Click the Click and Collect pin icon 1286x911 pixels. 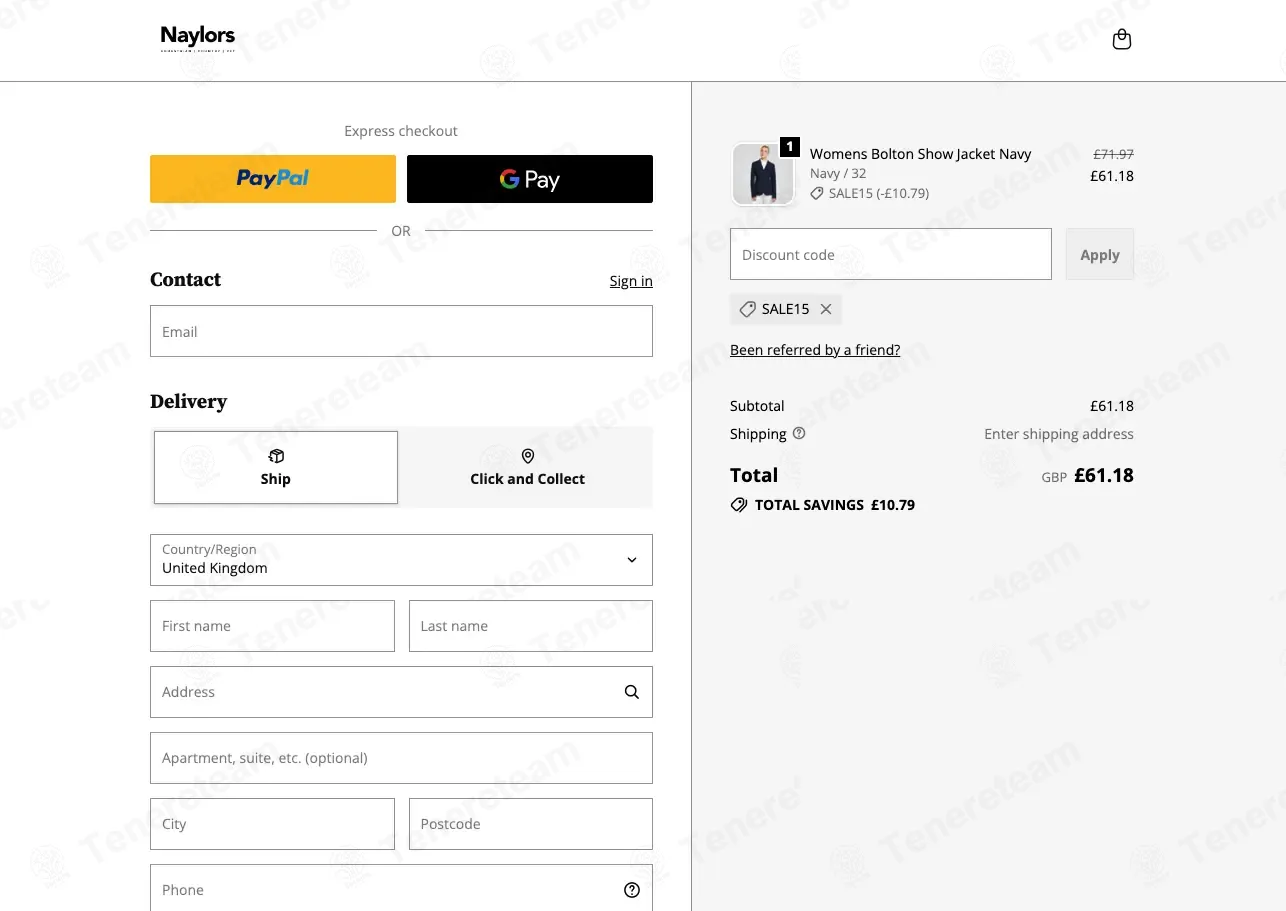[x=528, y=457]
